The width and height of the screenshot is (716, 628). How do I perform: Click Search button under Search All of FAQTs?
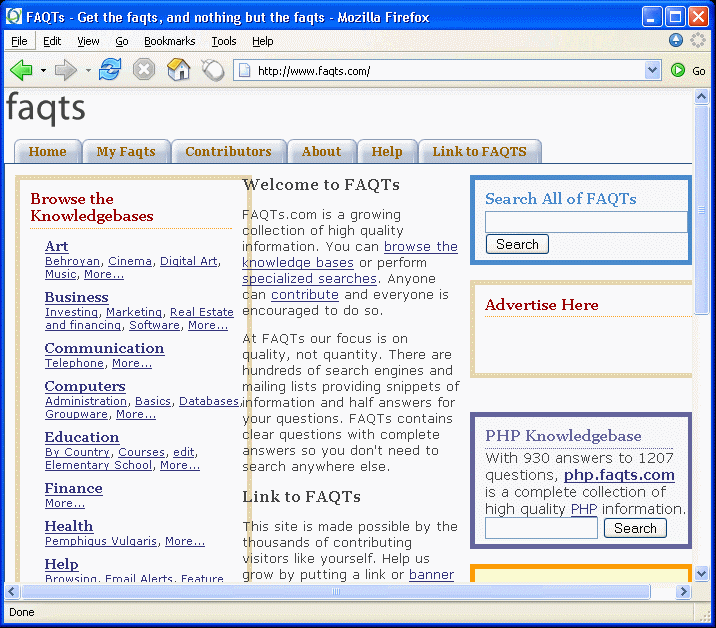pos(517,244)
